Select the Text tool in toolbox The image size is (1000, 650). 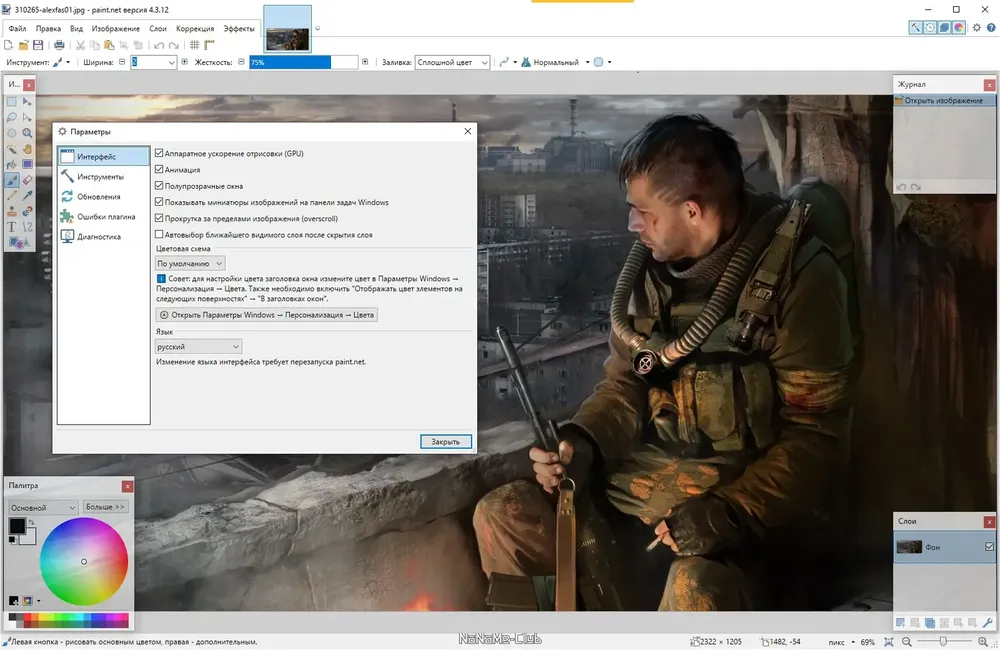tap(11, 226)
